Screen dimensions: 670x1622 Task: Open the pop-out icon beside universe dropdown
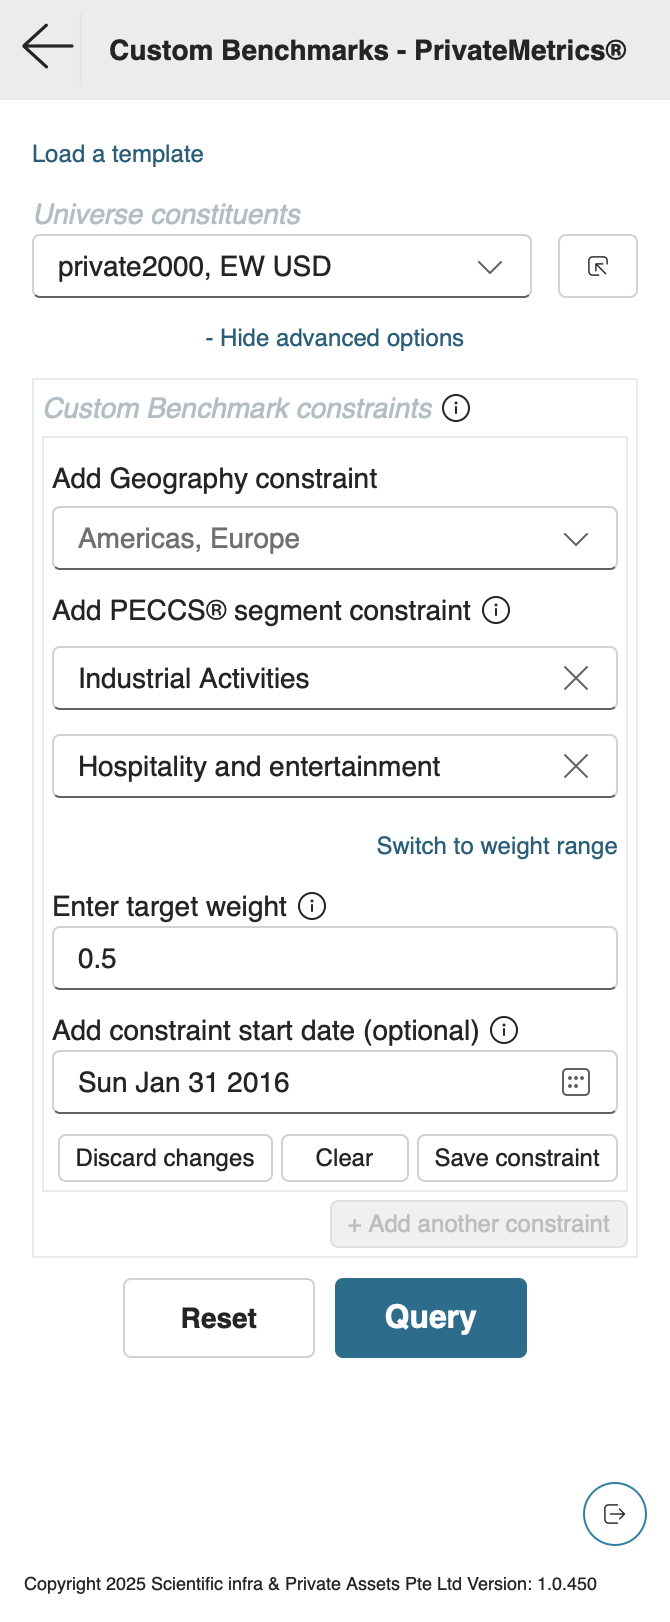[598, 266]
